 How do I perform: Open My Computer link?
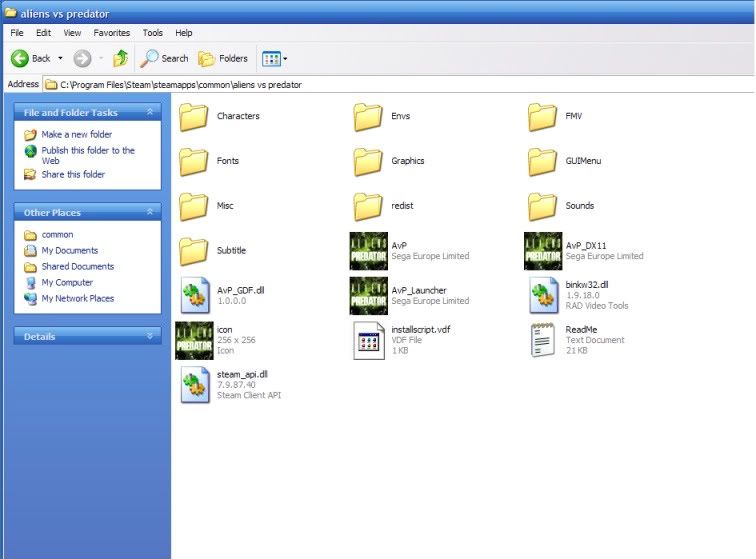click(x=67, y=283)
